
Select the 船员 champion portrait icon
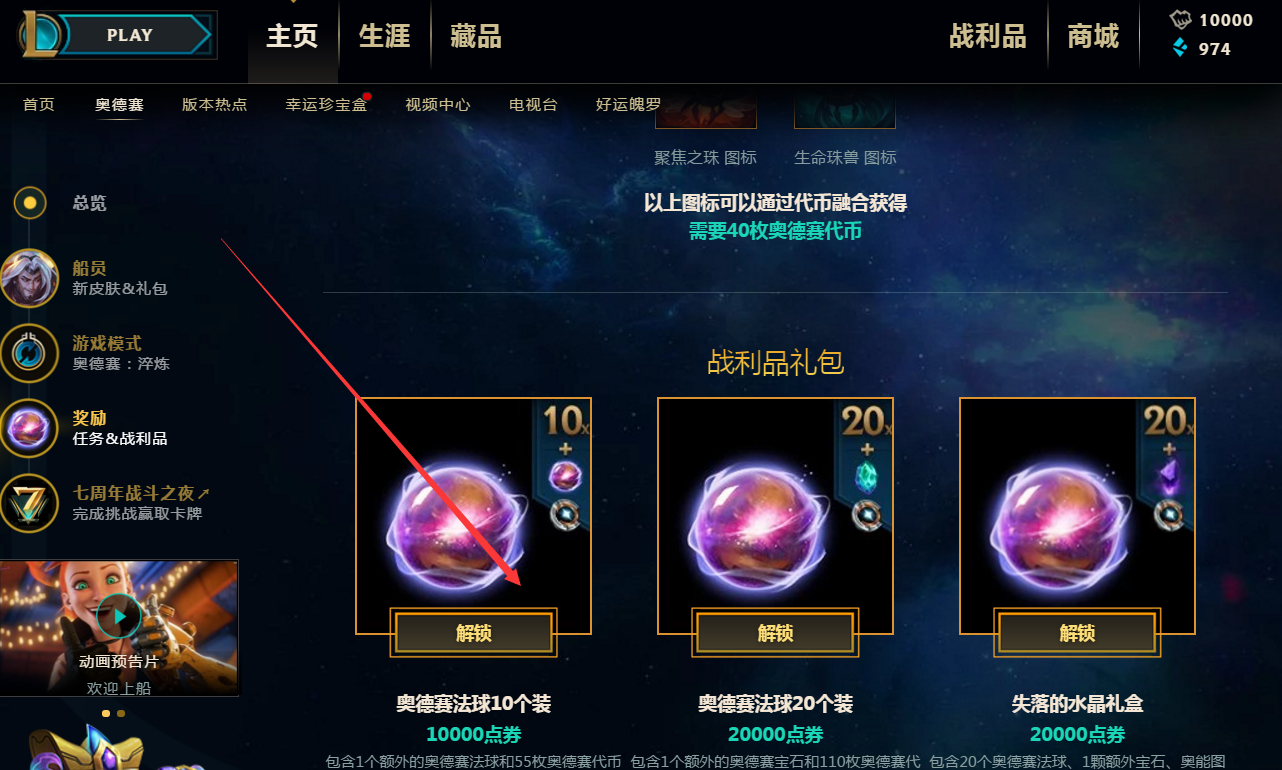tap(29, 278)
